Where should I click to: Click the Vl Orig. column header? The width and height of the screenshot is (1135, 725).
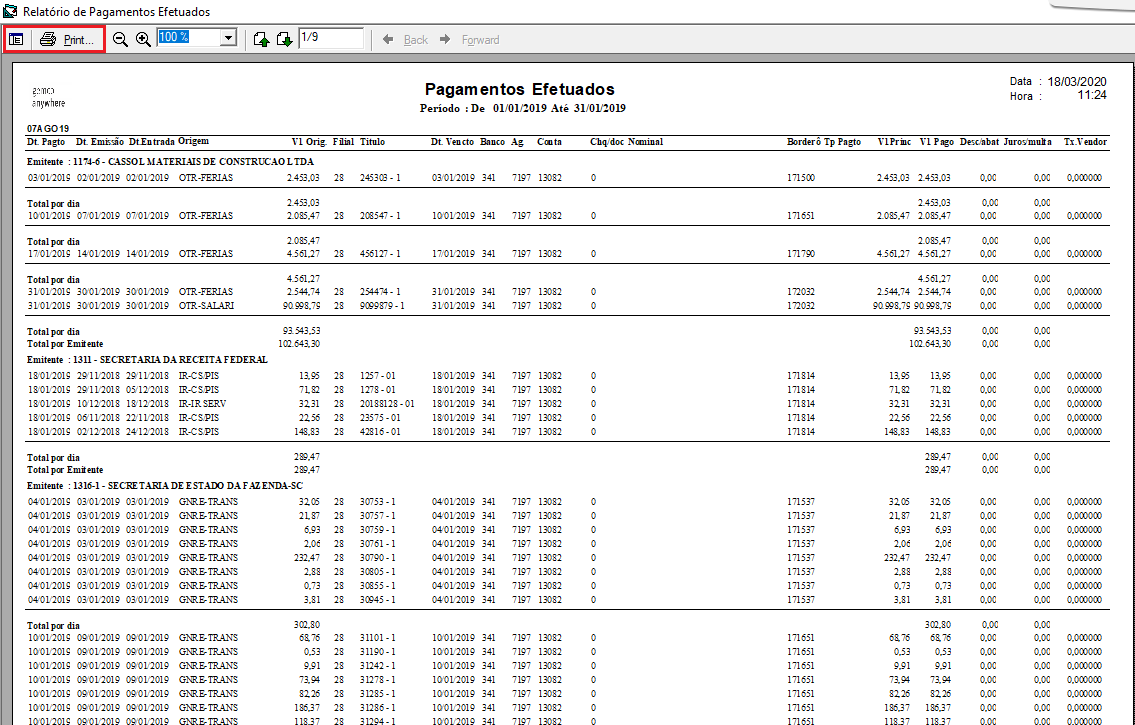click(x=309, y=142)
